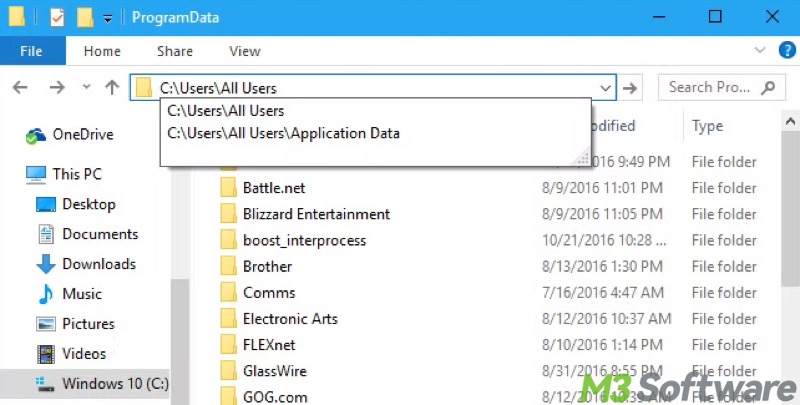Click the Videos filmstrip icon
The height and width of the screenshot is (405, 800).
(46, 355)
